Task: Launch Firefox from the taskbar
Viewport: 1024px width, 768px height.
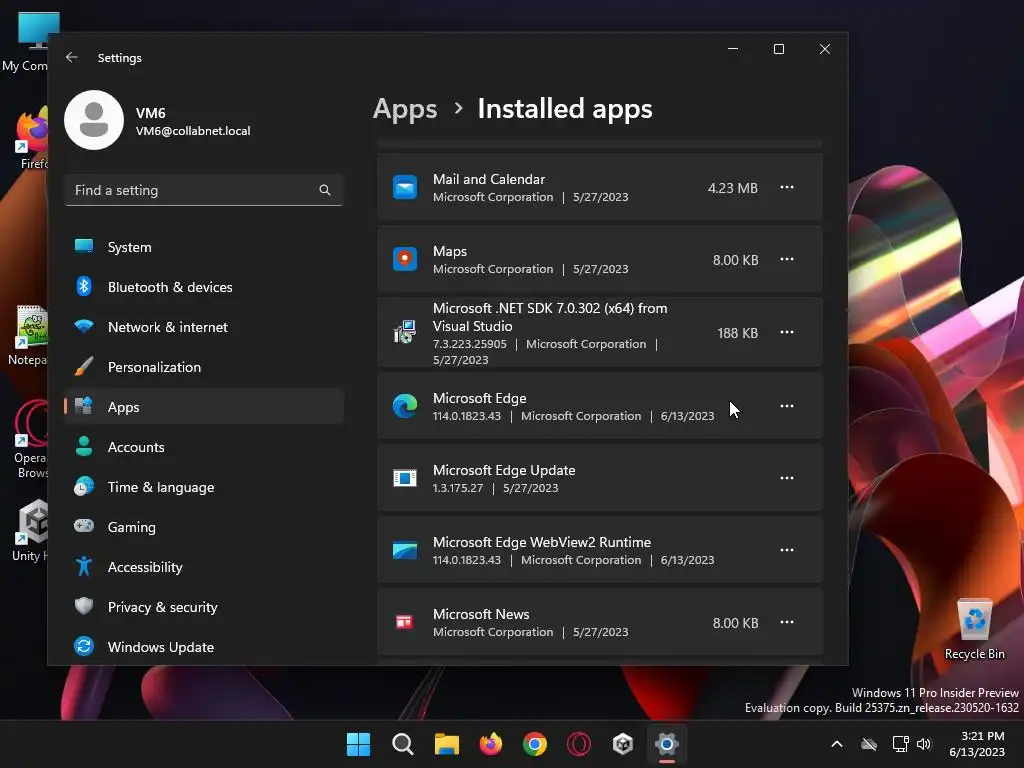Action: (x=490, y=744)
